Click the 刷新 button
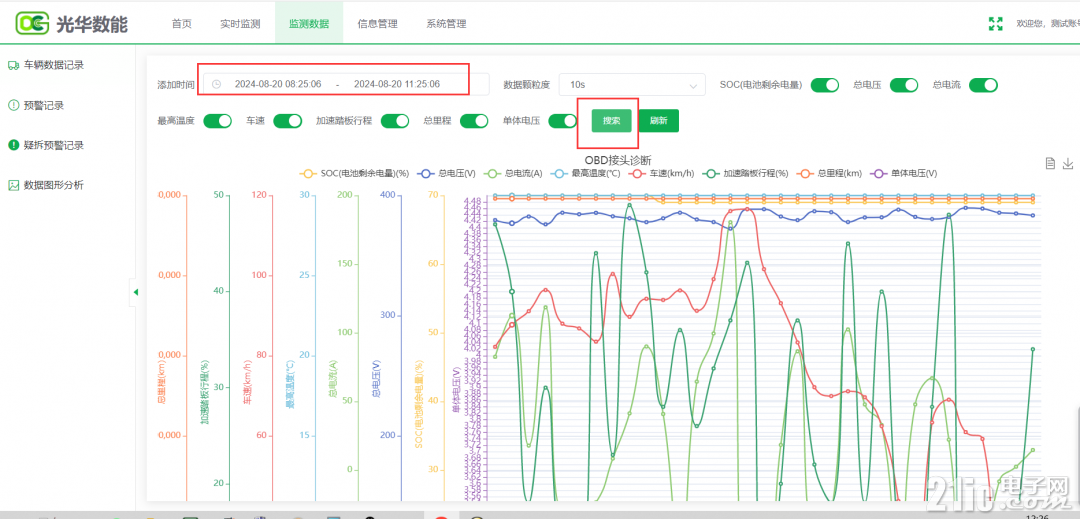 [659, 120]
